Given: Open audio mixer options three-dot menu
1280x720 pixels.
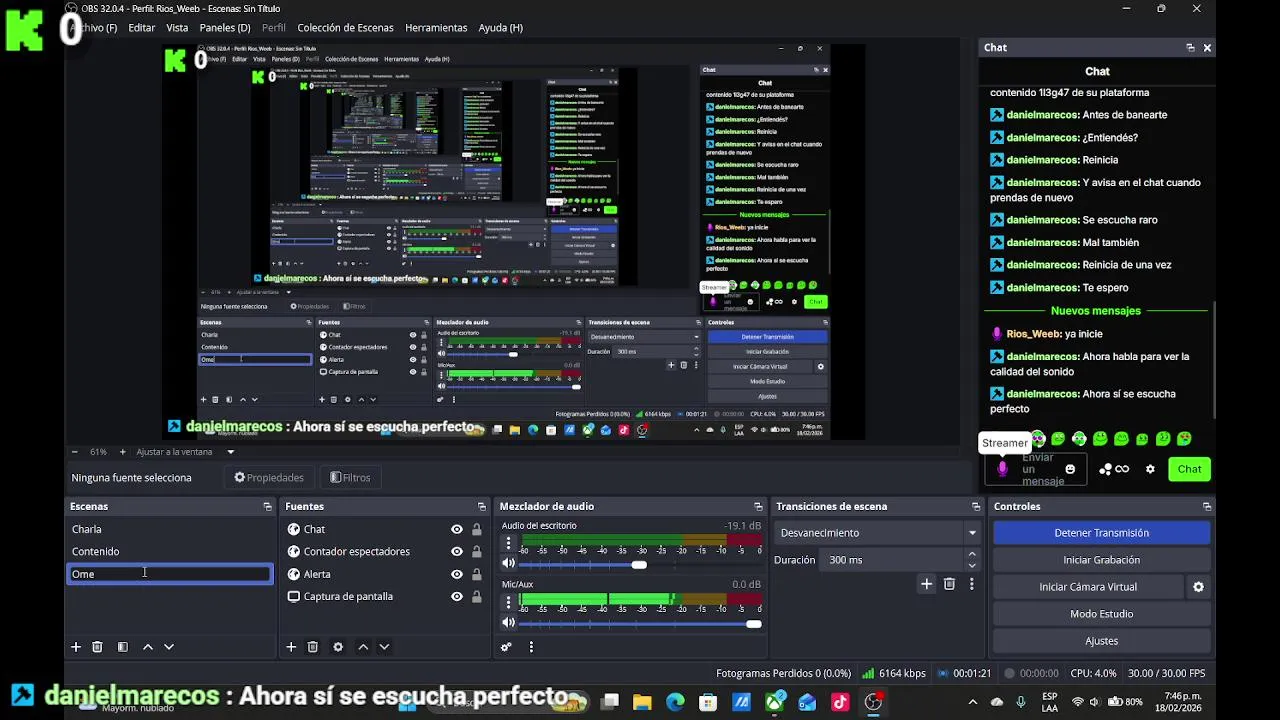Looking at the screenshot, I should tap(531, 647).
